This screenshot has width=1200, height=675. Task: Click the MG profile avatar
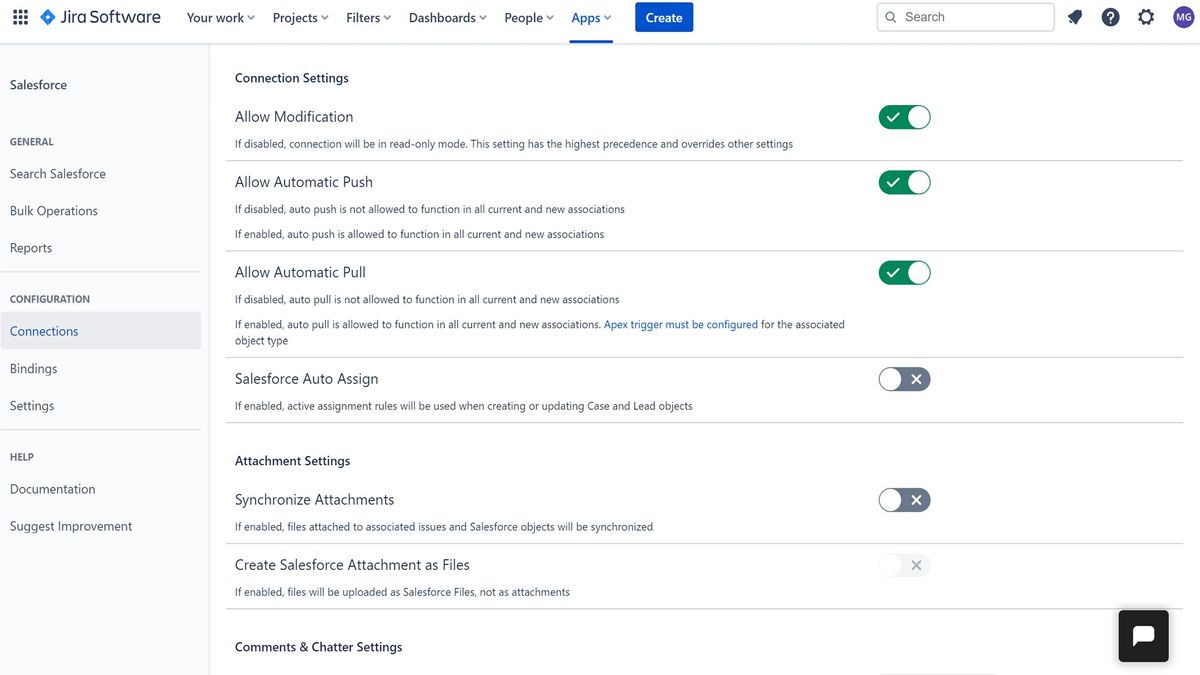click(x=1182, y=16)
